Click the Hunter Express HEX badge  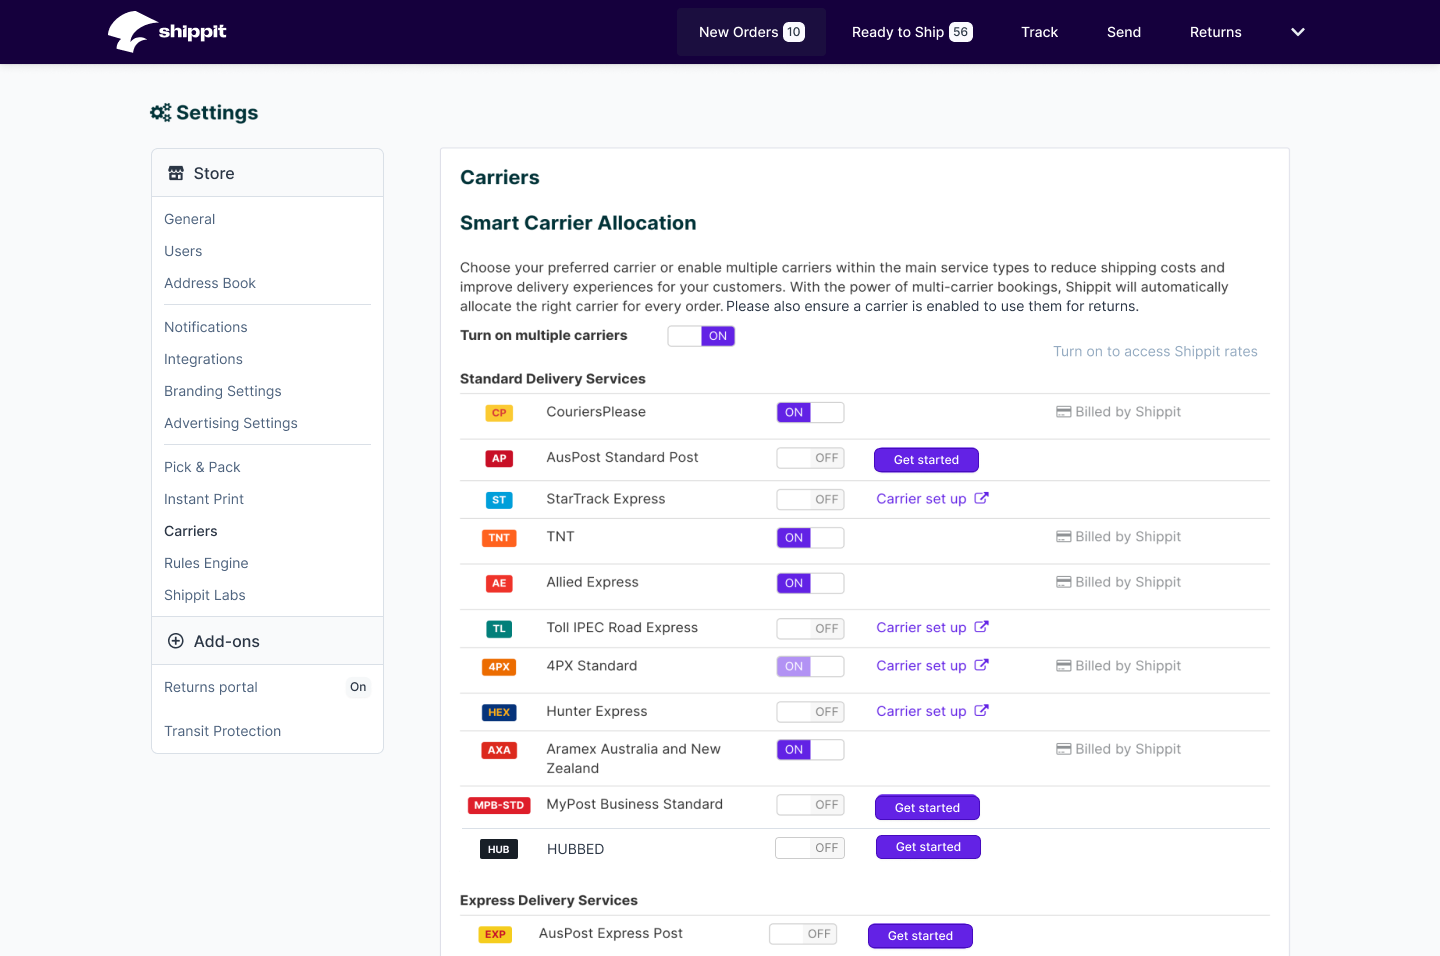pyautogui.click(x=499, y=712)
